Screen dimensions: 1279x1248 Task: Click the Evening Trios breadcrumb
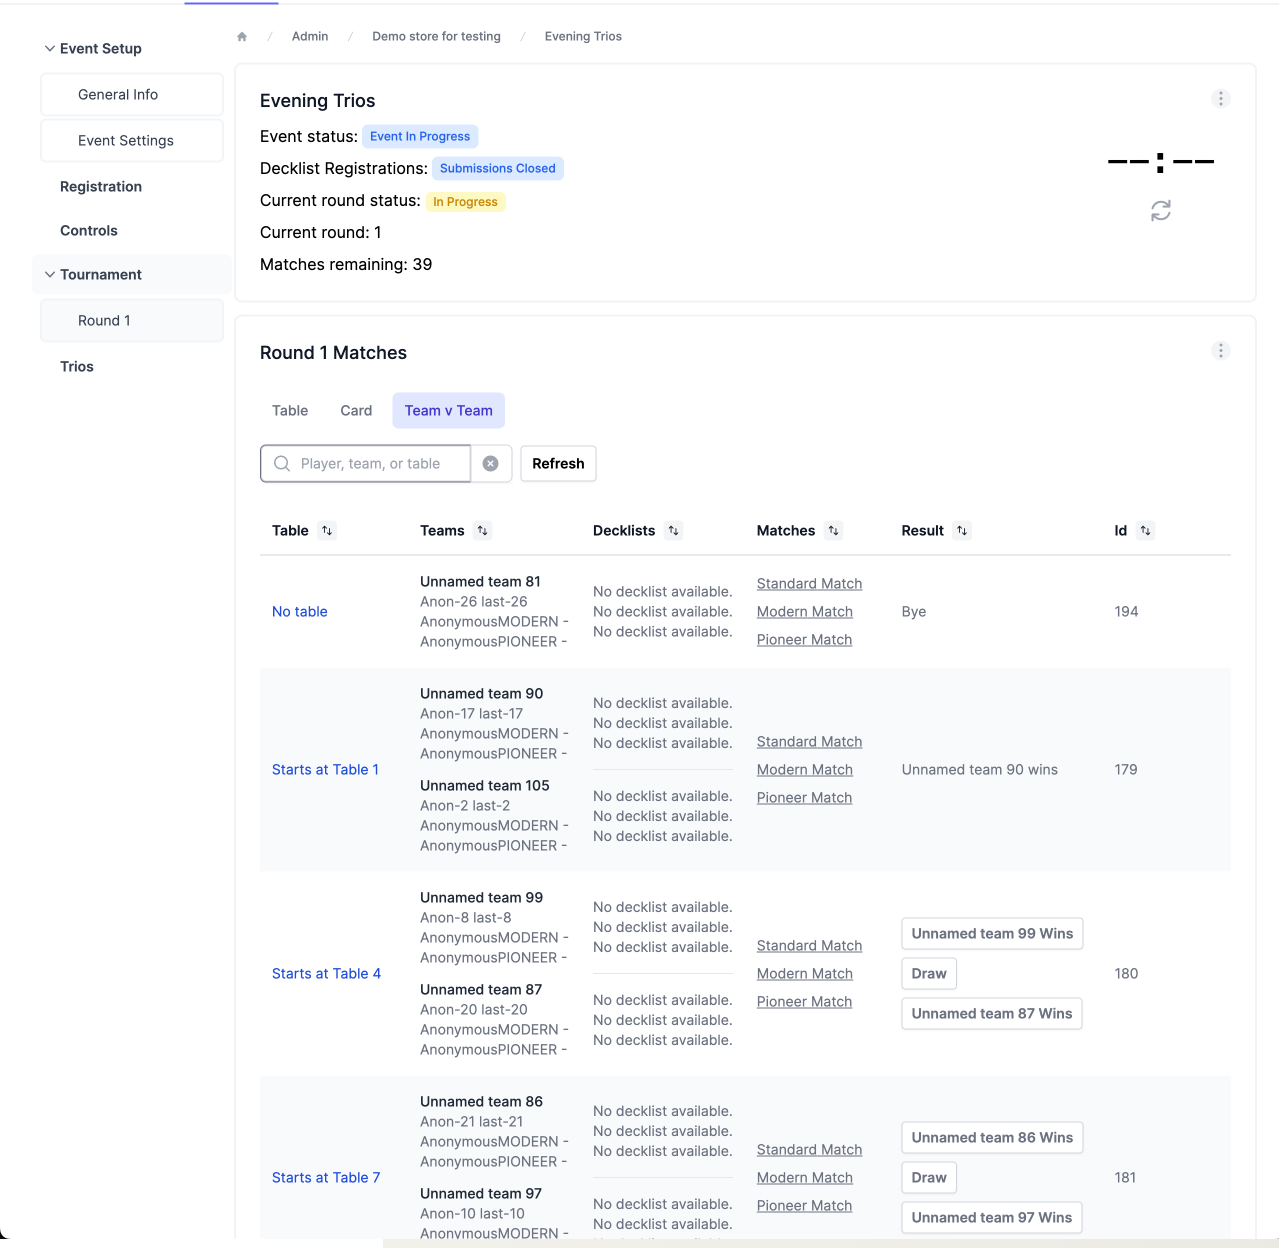pyautogui.click(x=583, y=37)
